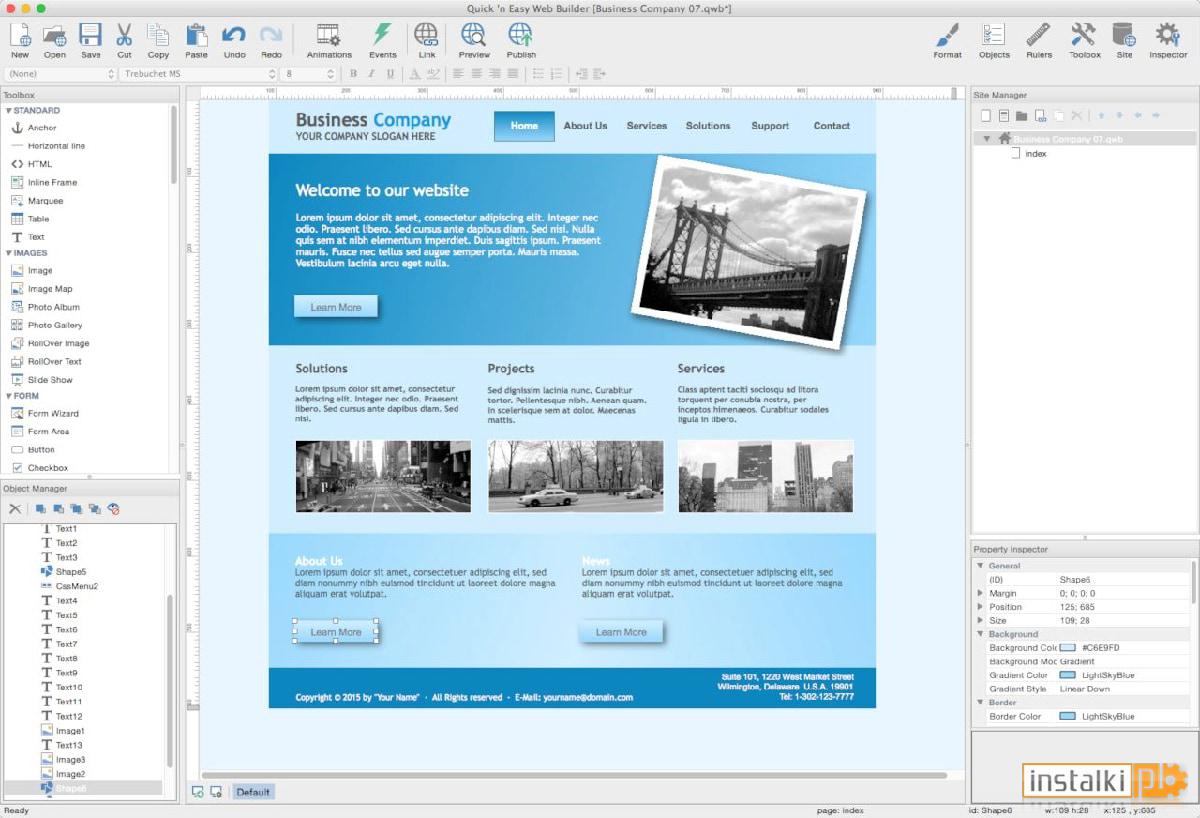Click the bridge photo on the canvas

tap(748, 254)
